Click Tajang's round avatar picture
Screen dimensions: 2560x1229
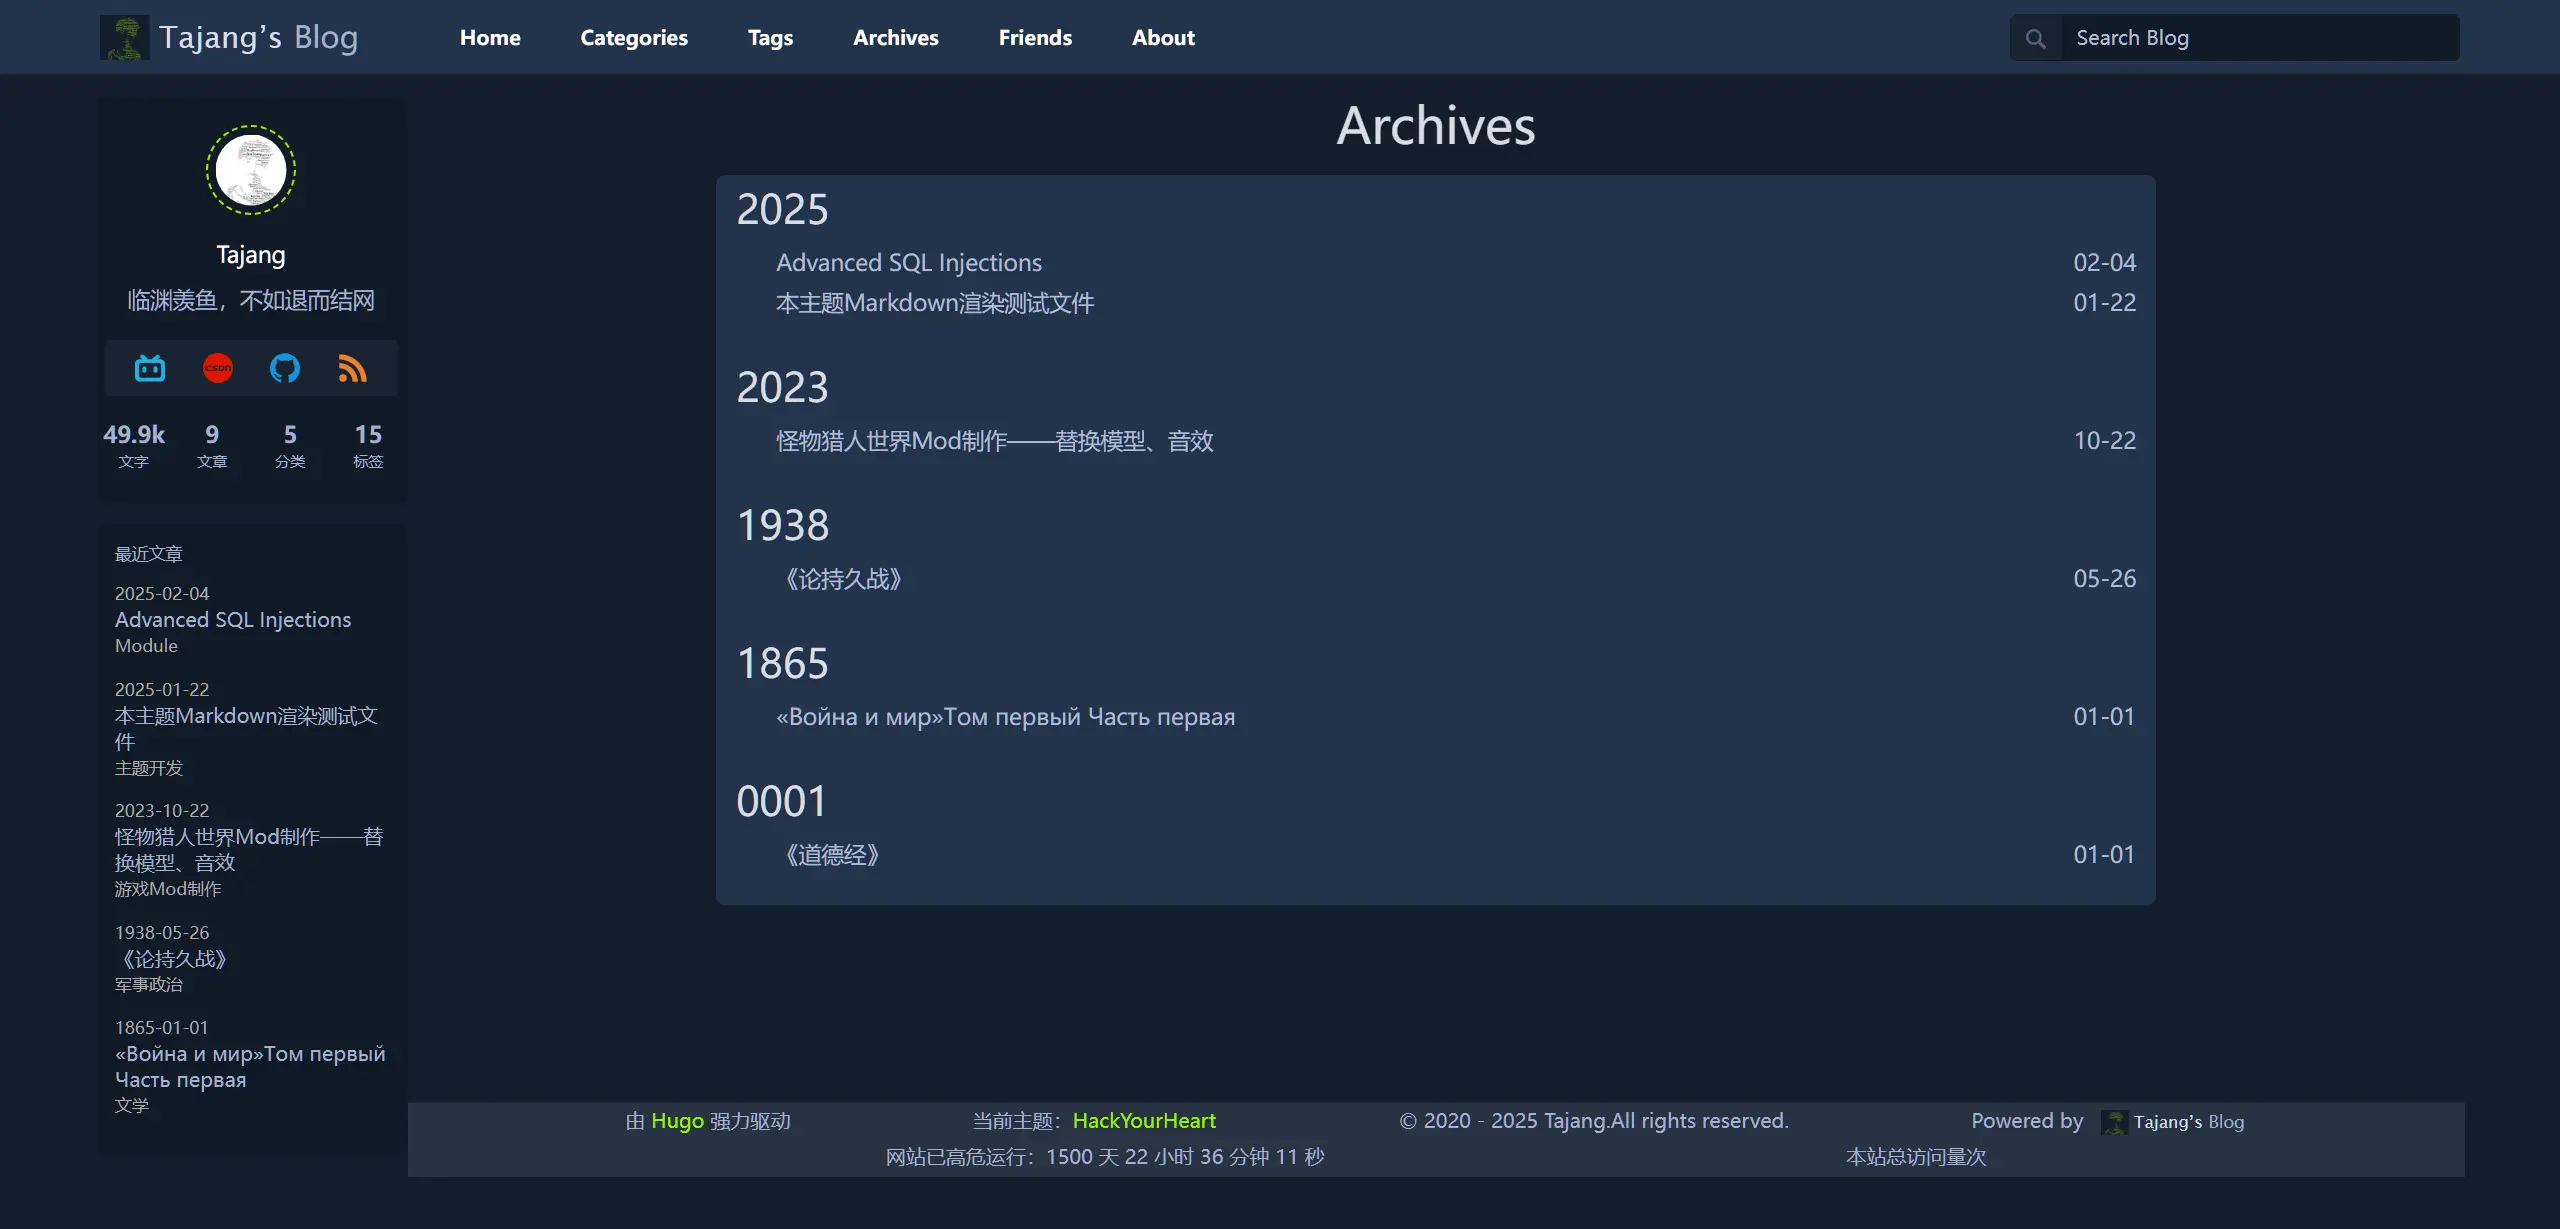[x=251, y=170]
